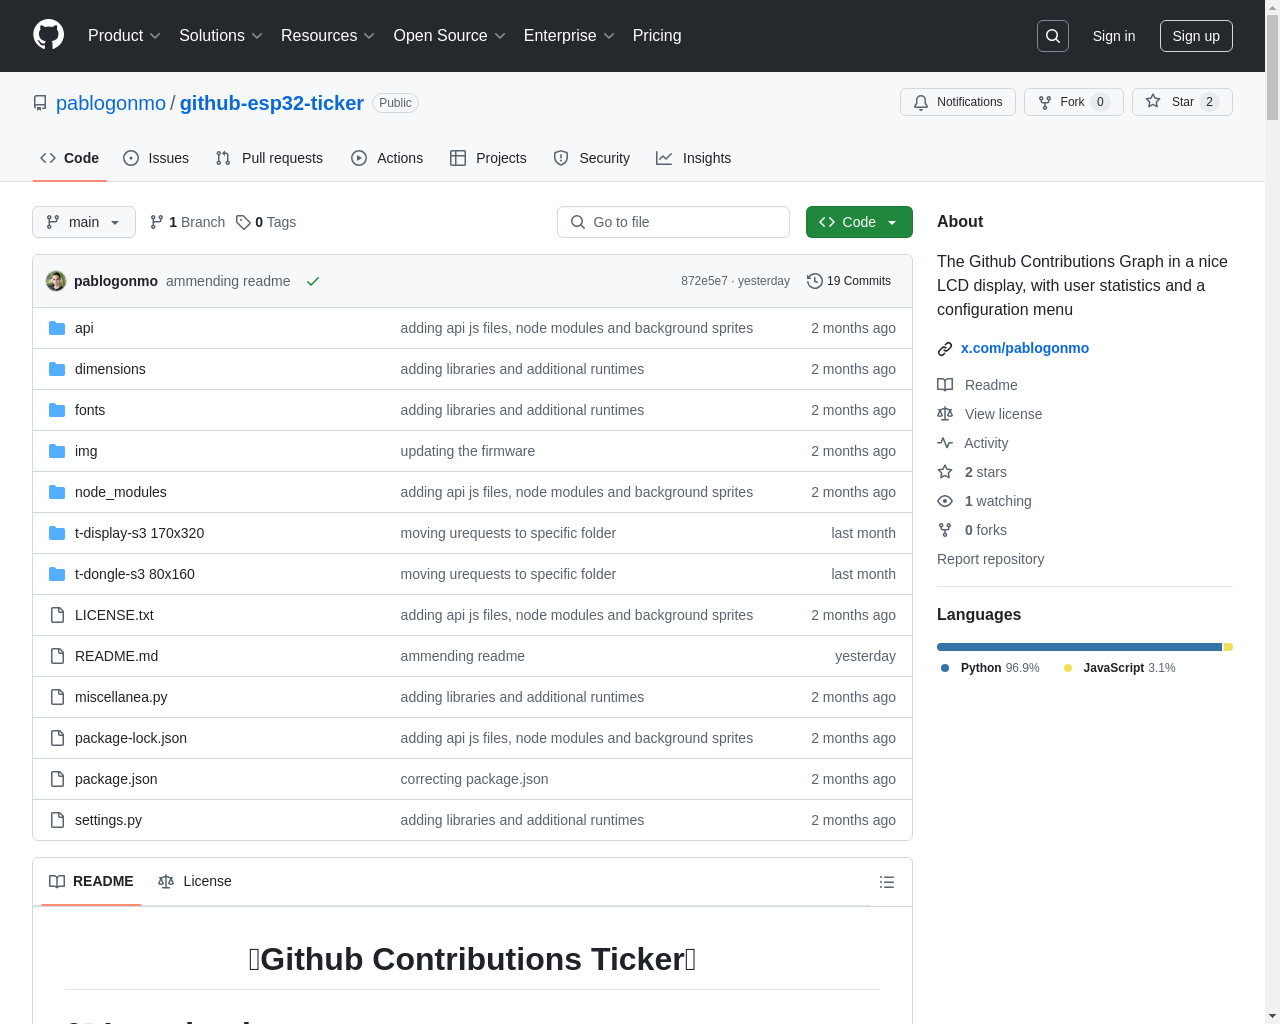Click the t-display-s3 170x320 folder icon
Image resolution: width=1280 pixels, height=1024 pixels.
tap(57, 533)
